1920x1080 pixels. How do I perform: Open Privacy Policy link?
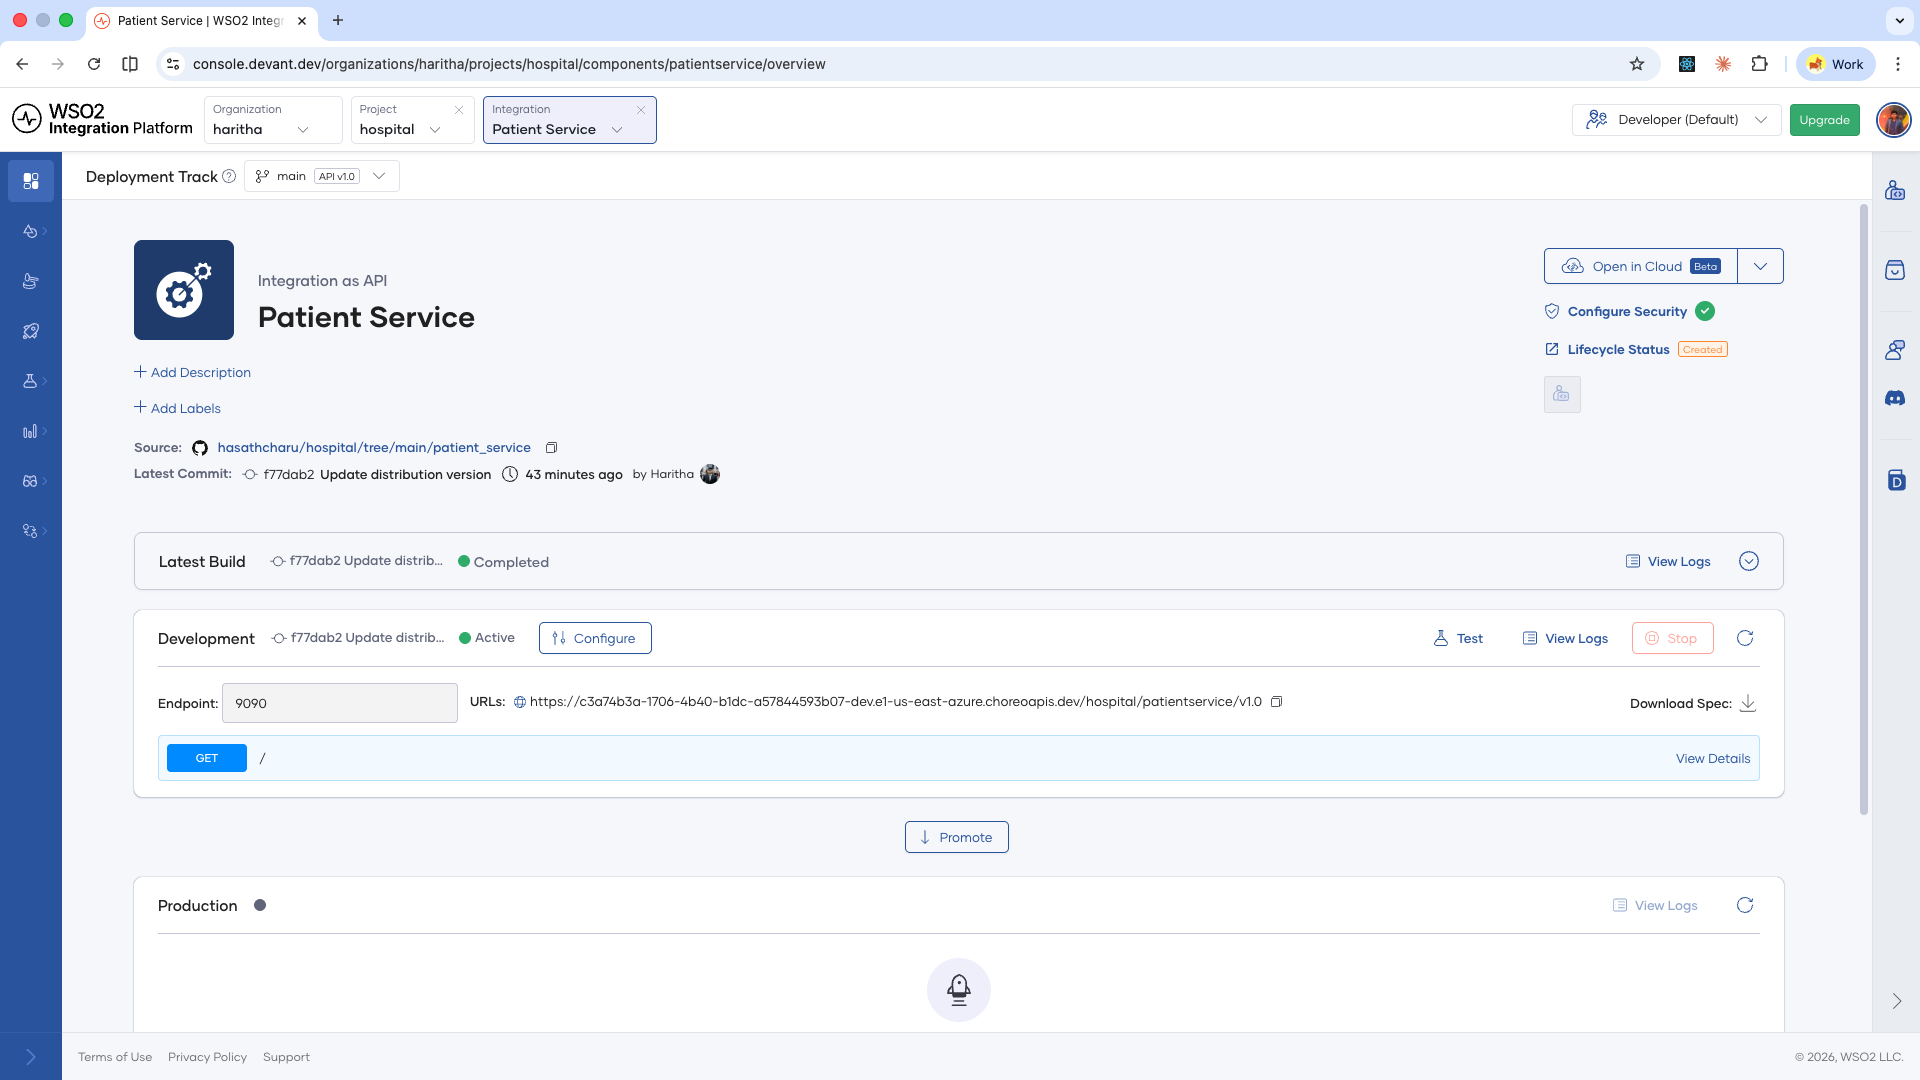pyautogui.click(x=207, y=1057)
